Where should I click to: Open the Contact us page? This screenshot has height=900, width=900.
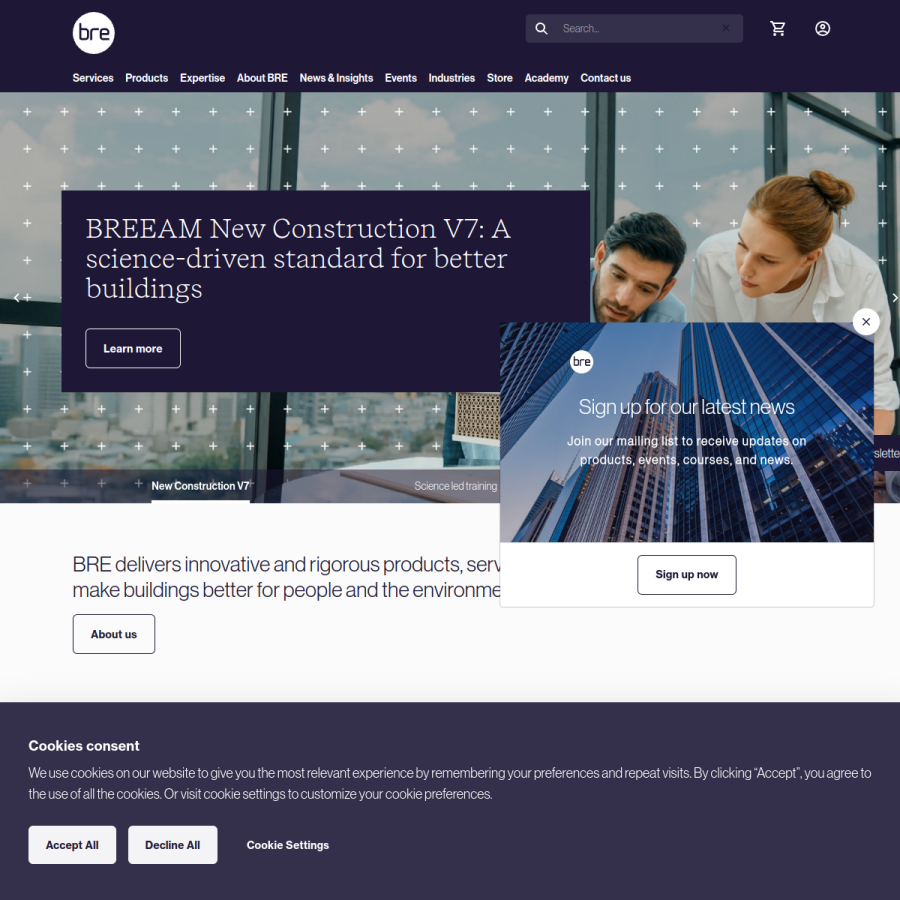[x=606, y=78]
